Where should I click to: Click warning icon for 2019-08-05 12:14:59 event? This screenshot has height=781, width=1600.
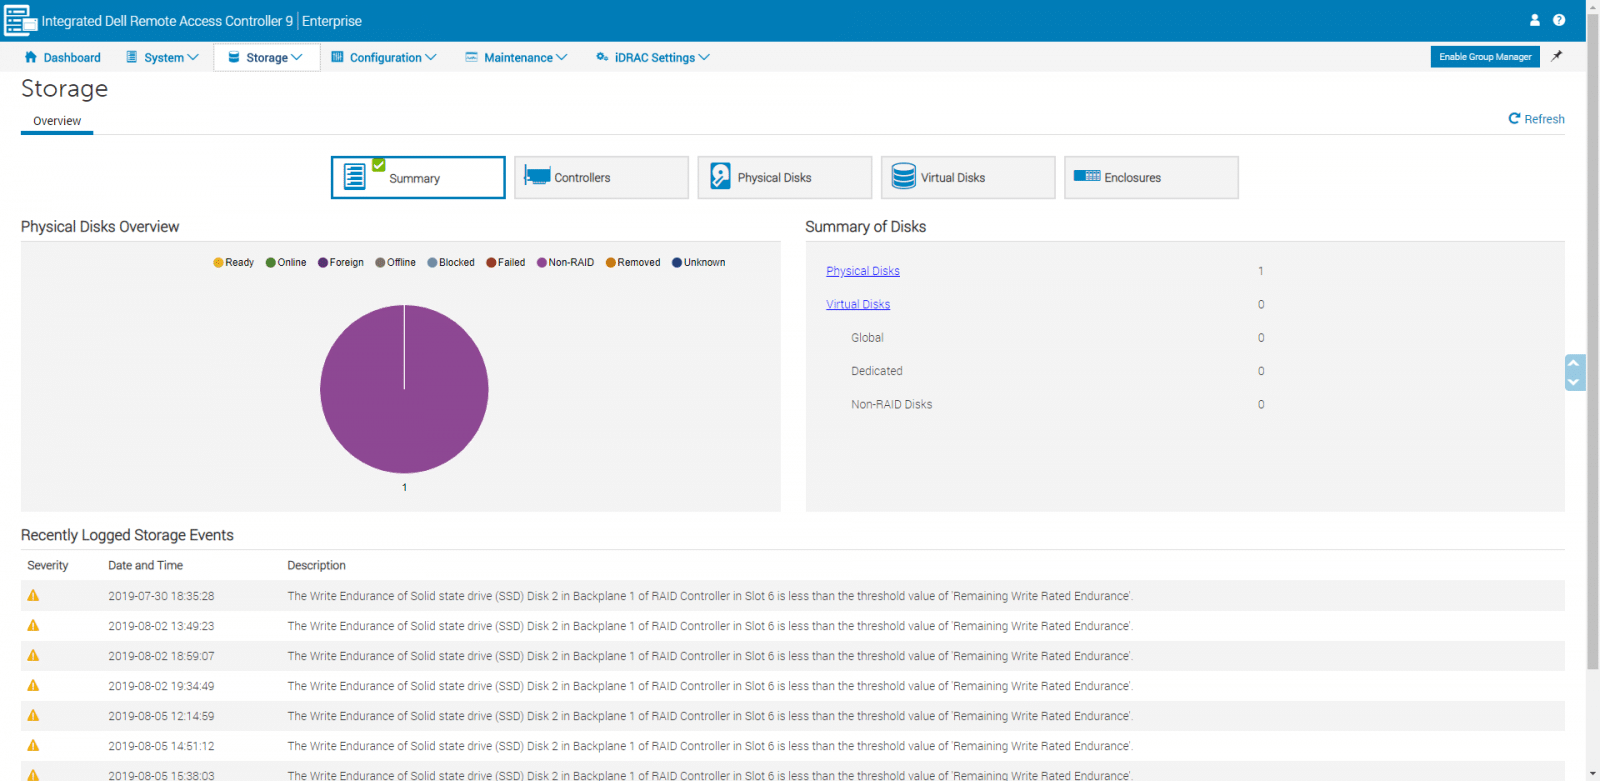(33, 715)
